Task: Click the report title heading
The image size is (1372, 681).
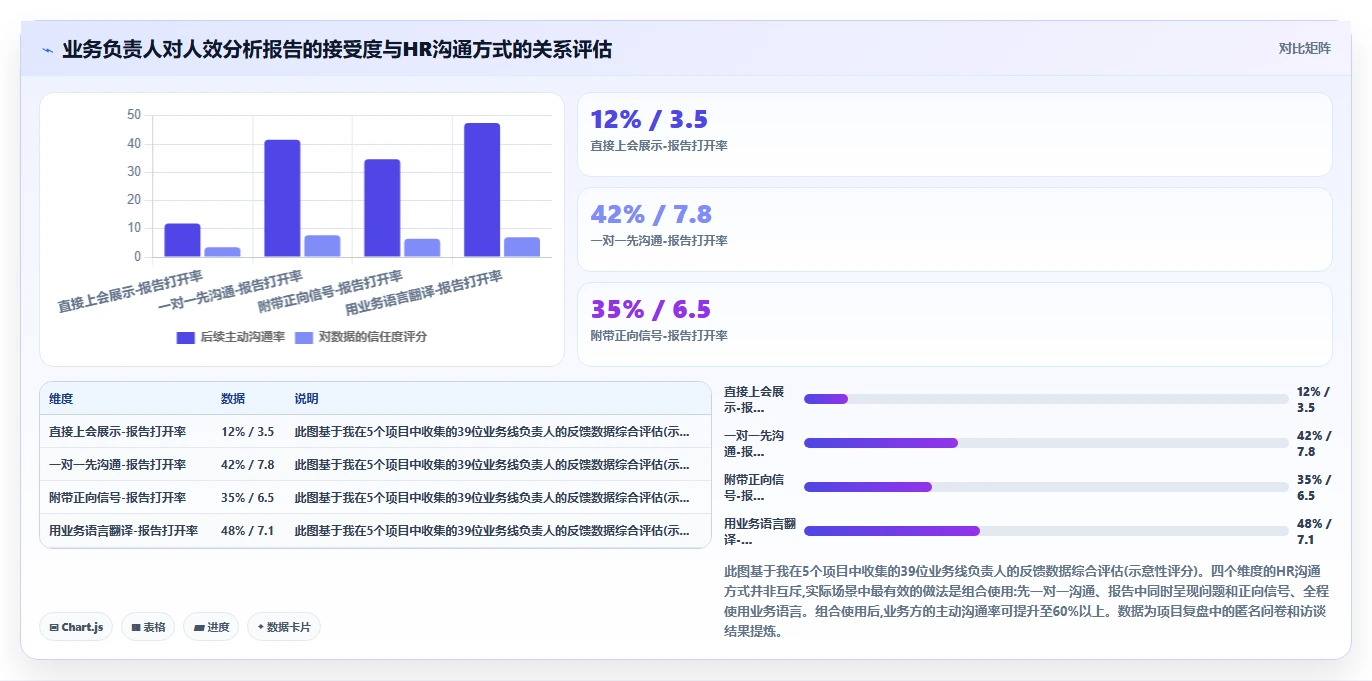Action: point(337,49)
